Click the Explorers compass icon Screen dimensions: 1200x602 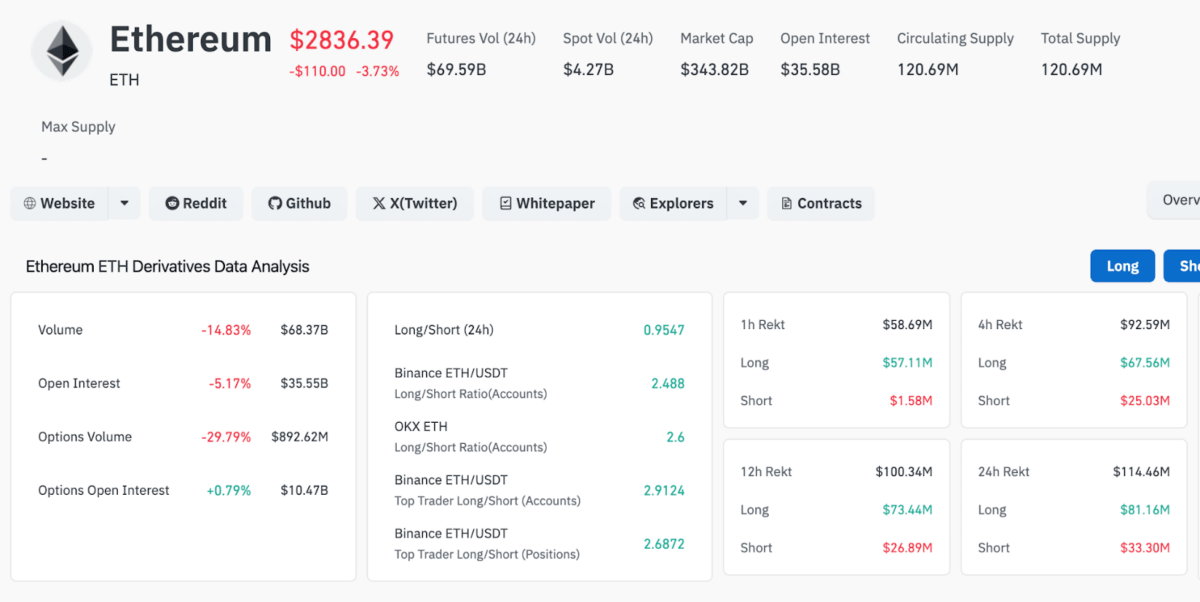click(x=638, y=203)
